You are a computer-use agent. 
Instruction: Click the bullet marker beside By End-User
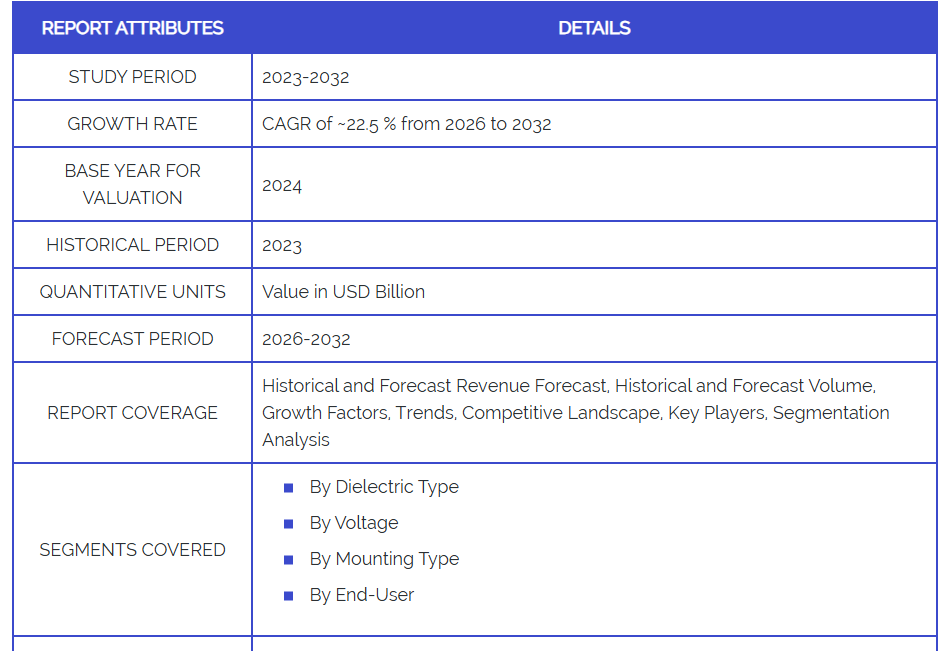pos(289,596)
